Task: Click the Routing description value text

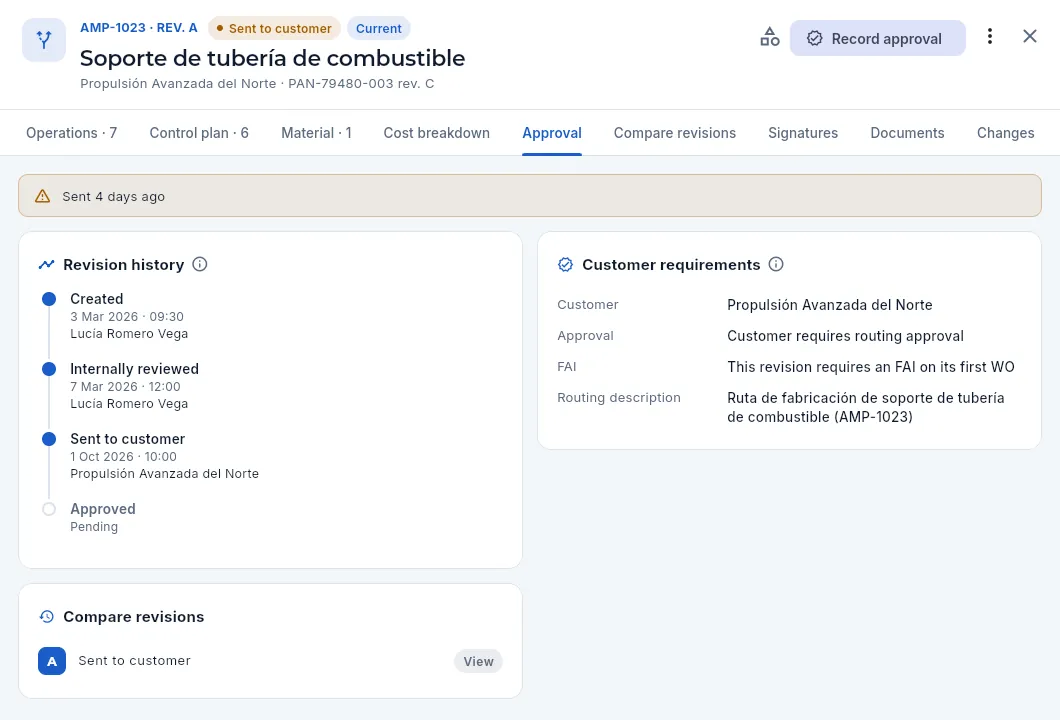Action: (865, 407)
